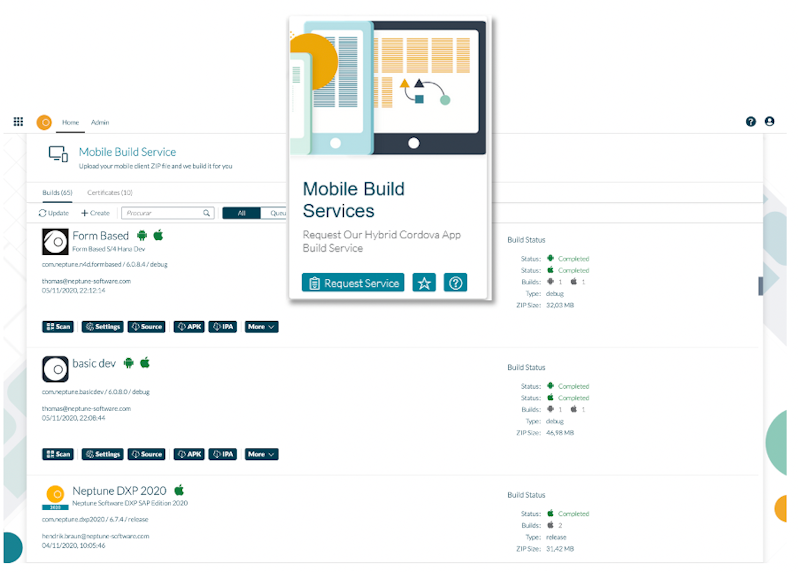Viewport: 800px width, 572px height.
Task: Click the vertical scrollbar handle
Action: tap(760, 285)
